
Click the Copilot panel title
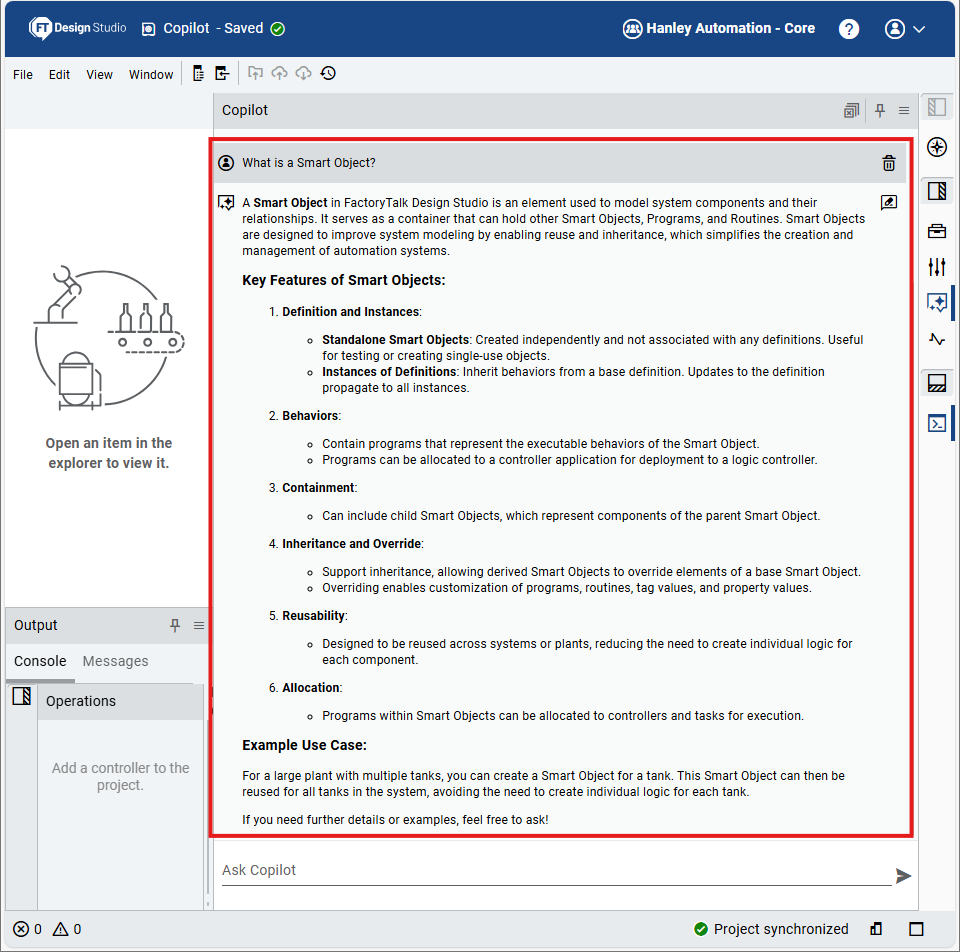tap(245, 110)
